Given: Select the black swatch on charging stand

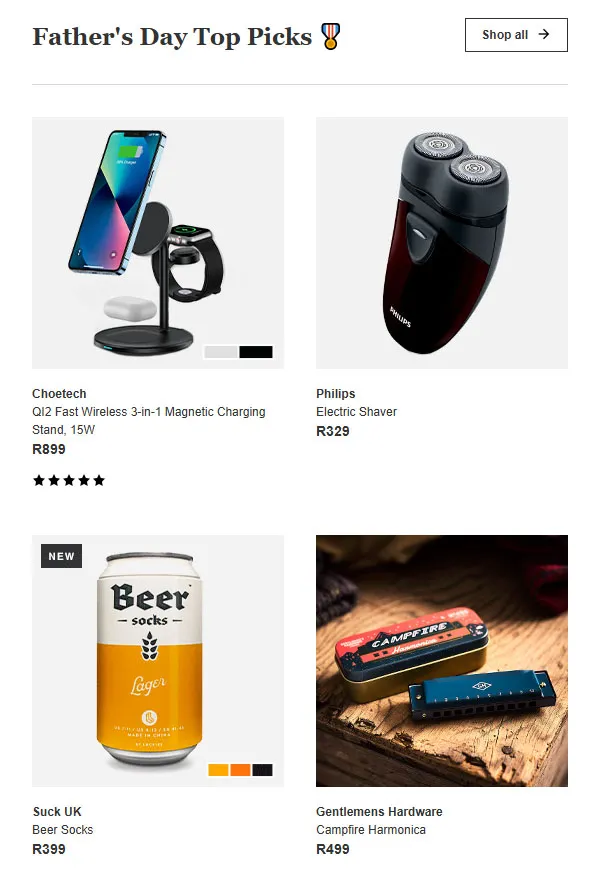Looking at the screenshot, I should [256, 352].
